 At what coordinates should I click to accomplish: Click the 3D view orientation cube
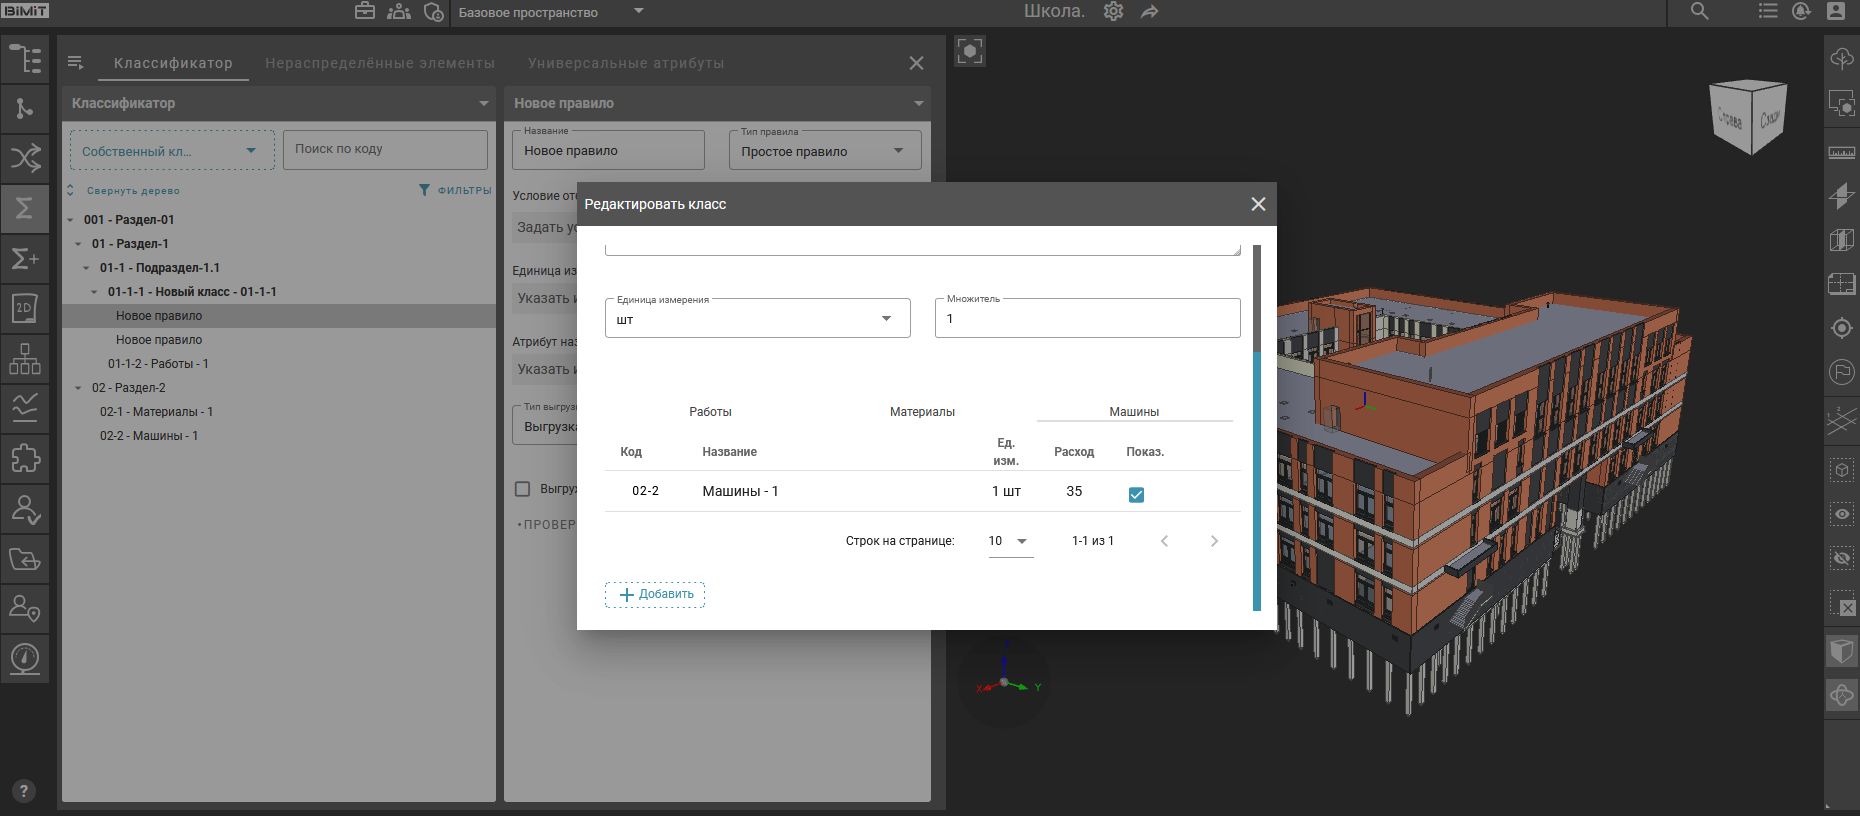[x=1749, y=117]
